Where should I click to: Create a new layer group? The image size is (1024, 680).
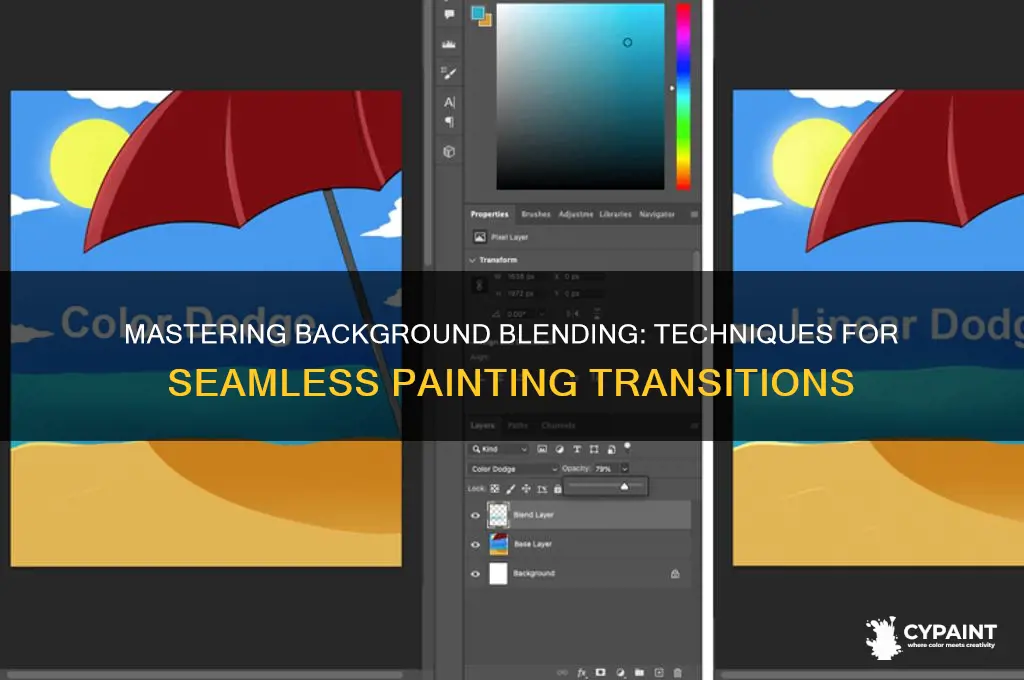(639, 672)
